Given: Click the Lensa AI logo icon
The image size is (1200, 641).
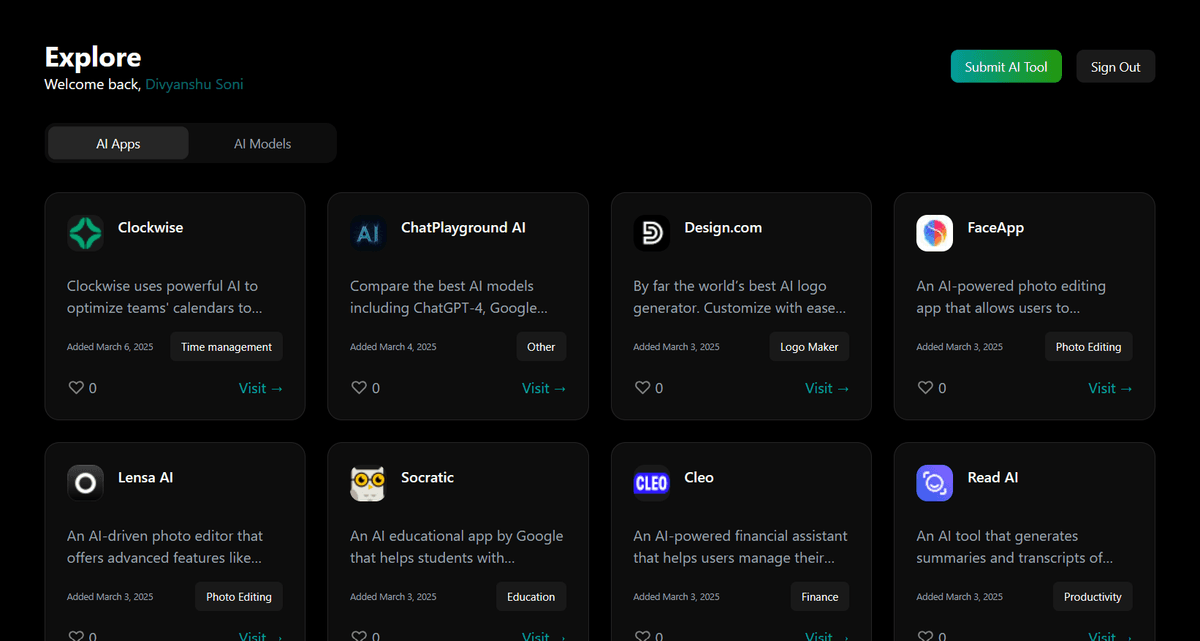Looking at the screenshot, I should [x=85, y=483].
